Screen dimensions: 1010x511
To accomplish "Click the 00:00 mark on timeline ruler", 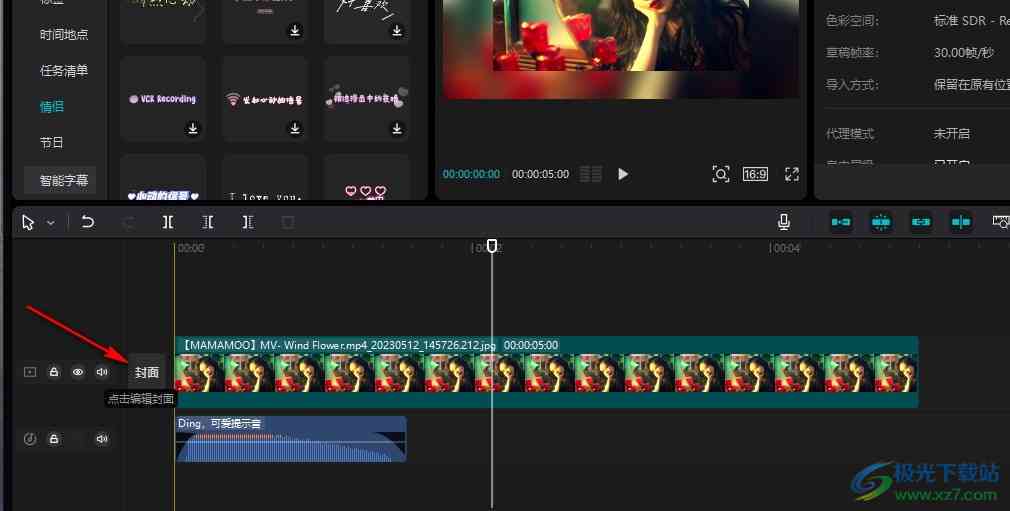I will (x=190, y=248).
